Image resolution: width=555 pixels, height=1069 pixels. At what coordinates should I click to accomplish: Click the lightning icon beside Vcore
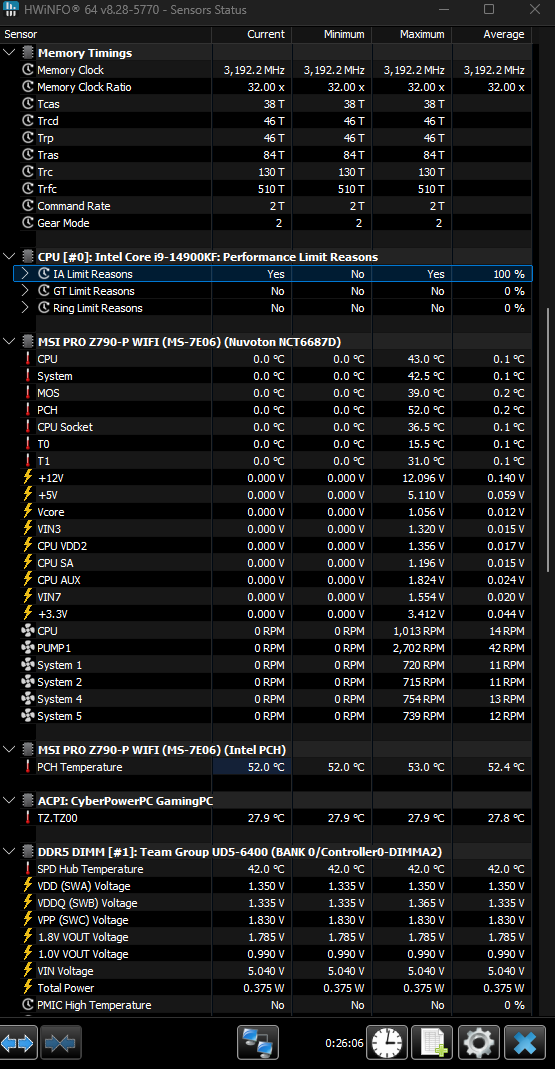(28, 511)
